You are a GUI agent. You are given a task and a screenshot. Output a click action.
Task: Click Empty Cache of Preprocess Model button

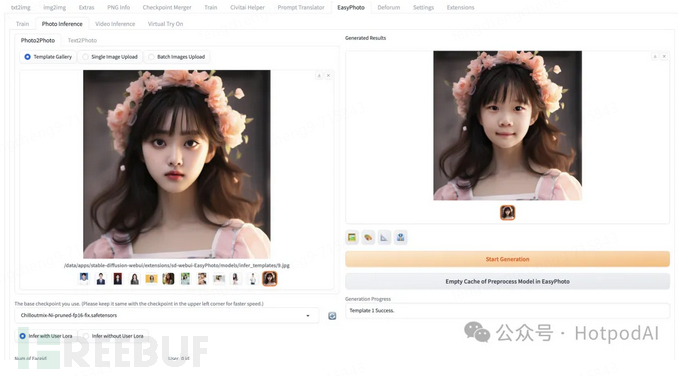click(x=507, y=281)
